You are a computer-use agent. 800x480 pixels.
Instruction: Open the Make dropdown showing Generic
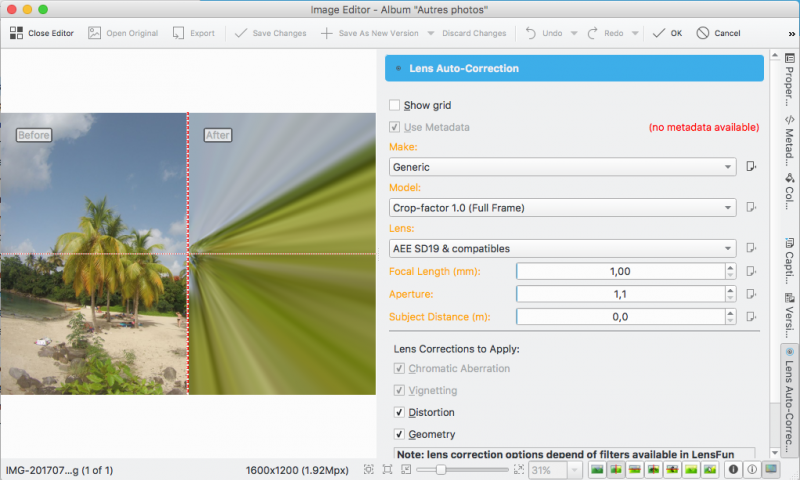click(x=562, y=167)
